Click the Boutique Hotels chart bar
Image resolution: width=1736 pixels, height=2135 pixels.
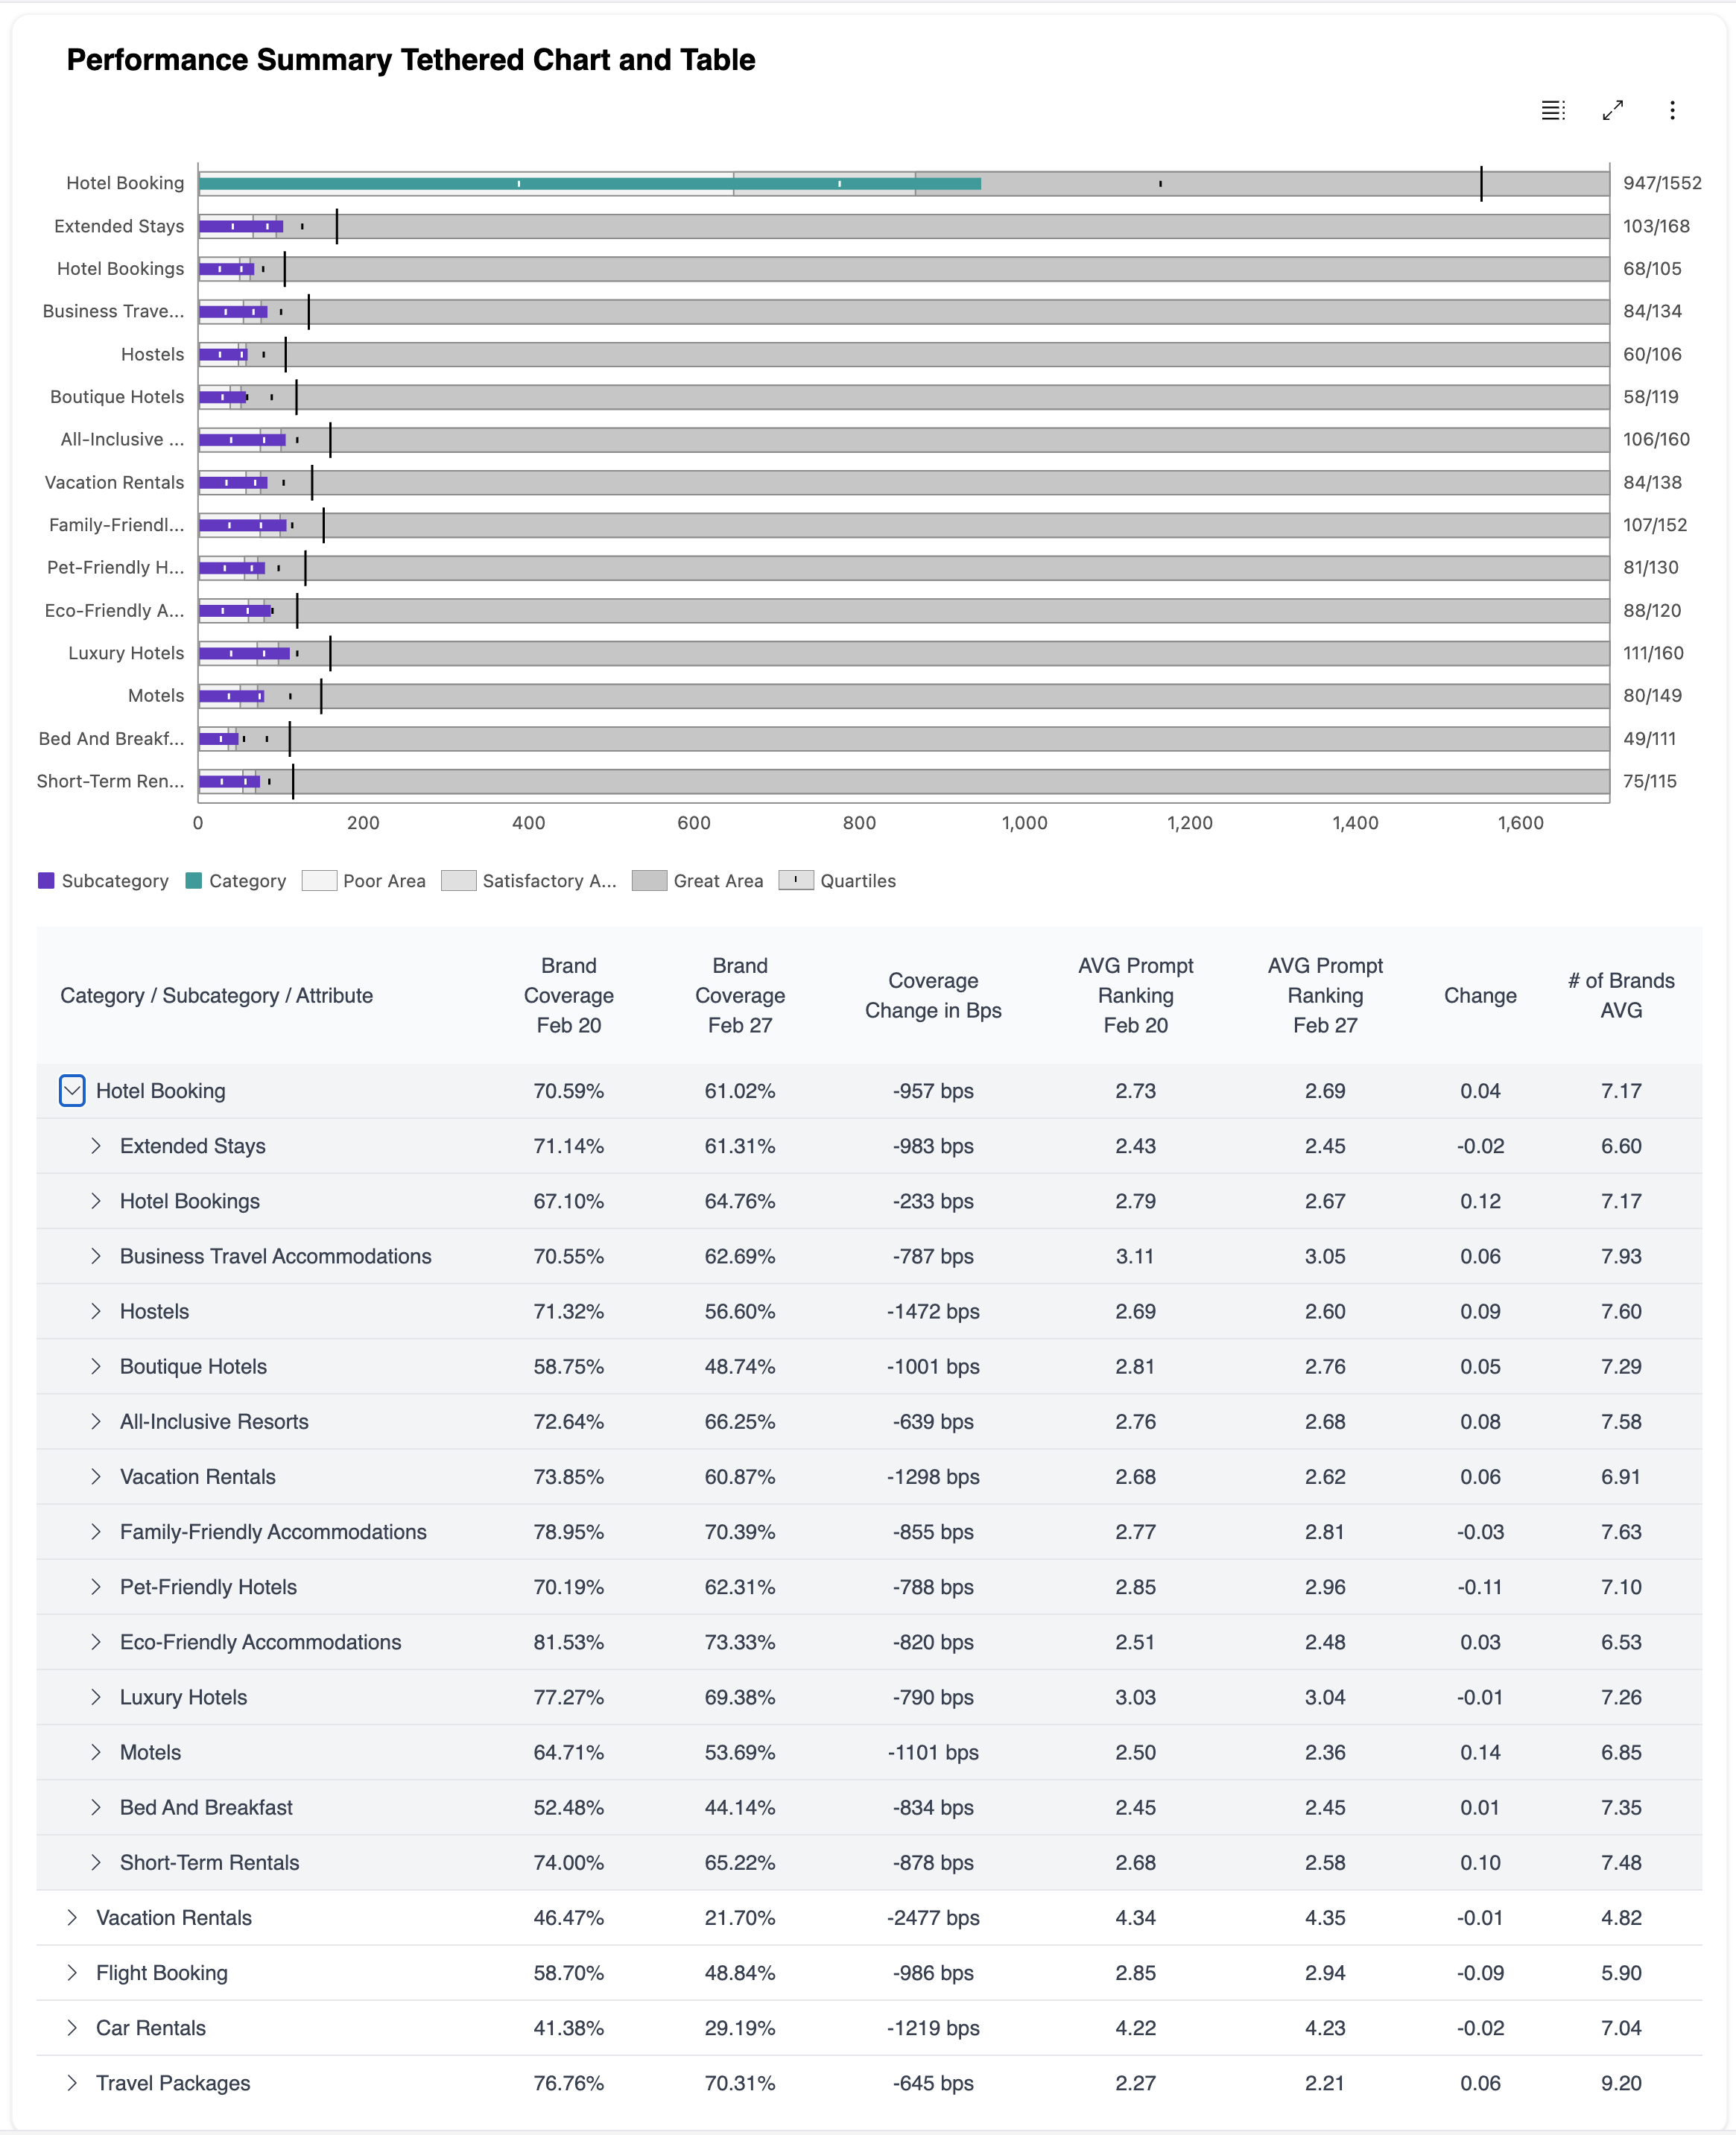tap(223, 397)
